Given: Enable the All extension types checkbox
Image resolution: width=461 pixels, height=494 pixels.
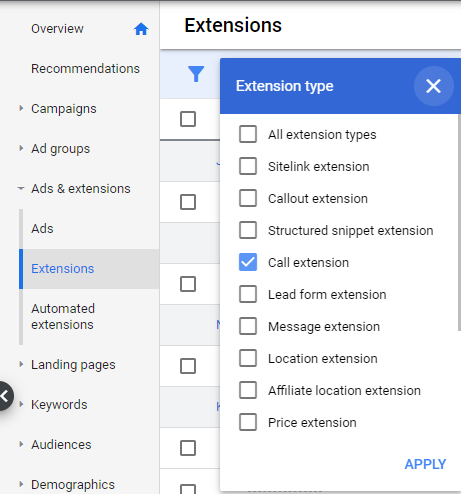Looking at the screenshot, I should click(248, 134).
